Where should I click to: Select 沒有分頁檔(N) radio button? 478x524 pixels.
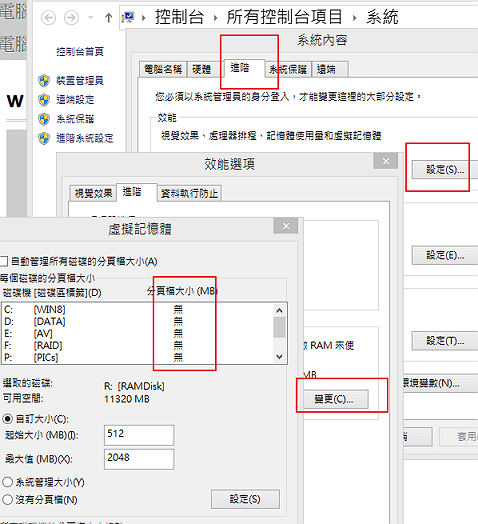point(7,500)
